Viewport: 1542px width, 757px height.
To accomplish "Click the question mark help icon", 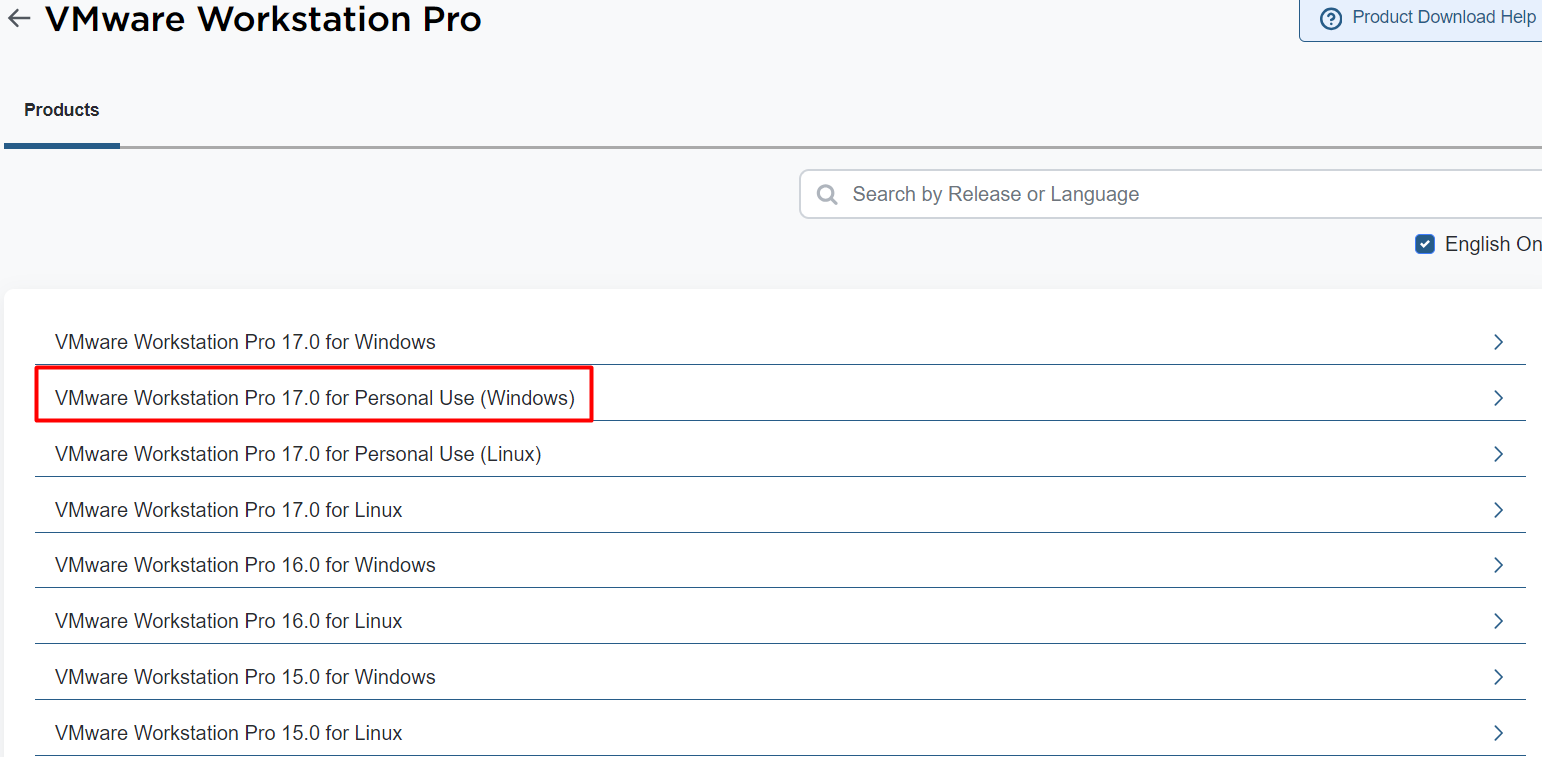I will pos(1330,19).
